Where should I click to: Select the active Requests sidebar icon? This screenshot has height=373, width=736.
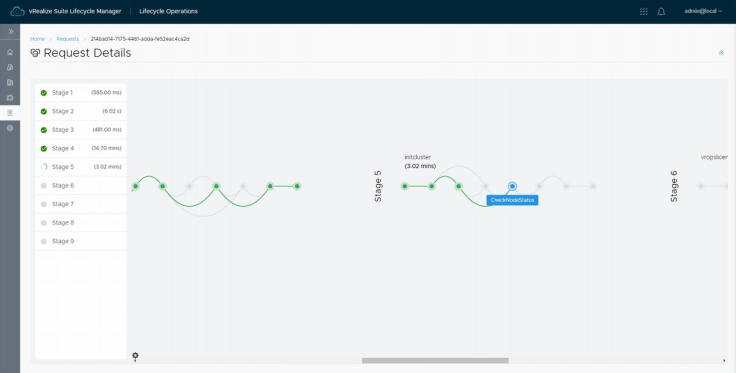[x=10, y=113]
